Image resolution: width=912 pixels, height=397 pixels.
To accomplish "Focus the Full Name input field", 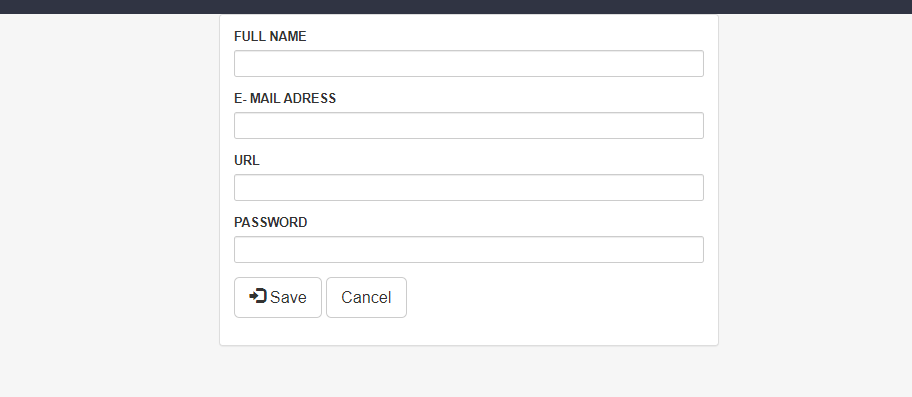I will coord(469,63).
